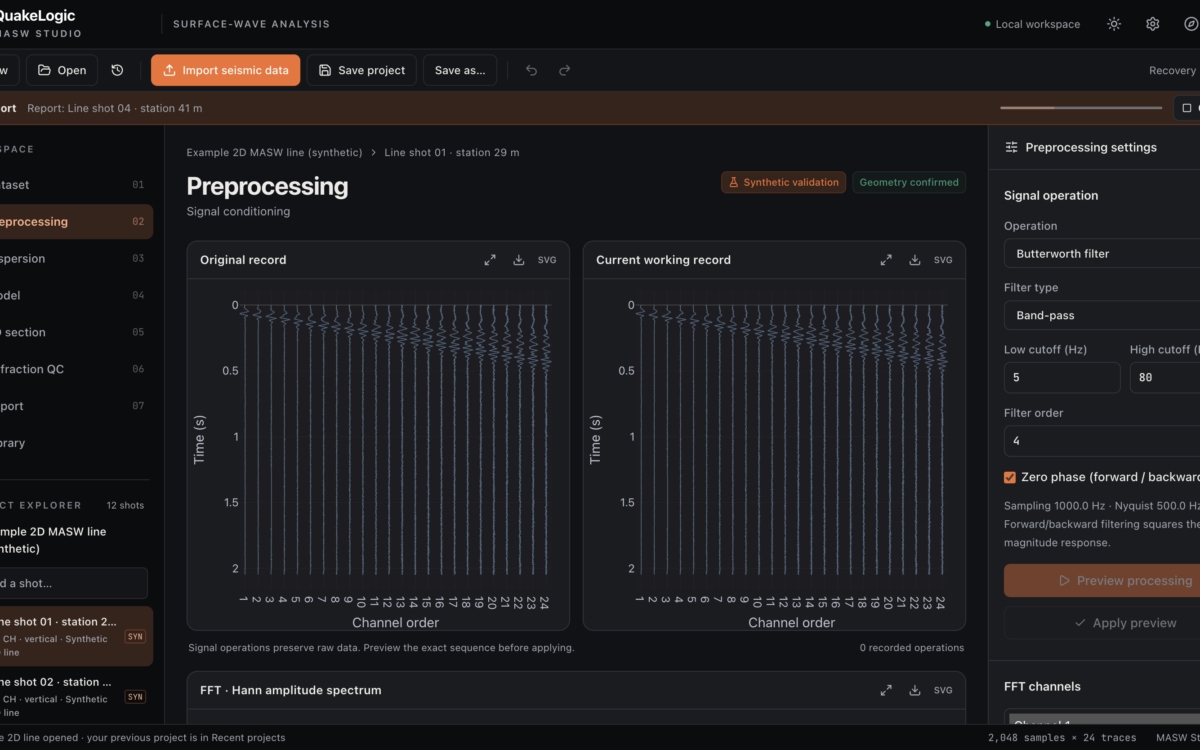Viewport: 1200px width, 750px height.
Task: Click the Import seismic data button
Action: tap(226, 70)
